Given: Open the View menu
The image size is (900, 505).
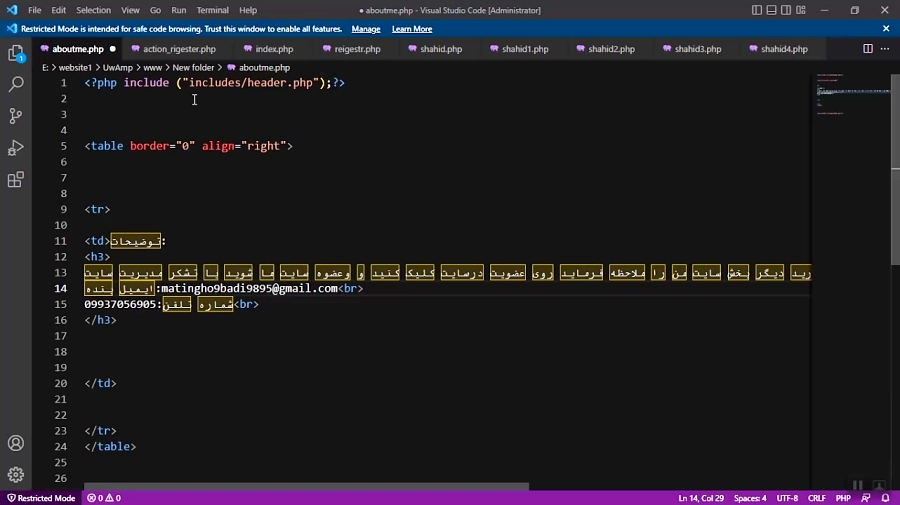Looking at the screenshot, I should point(130,10).
